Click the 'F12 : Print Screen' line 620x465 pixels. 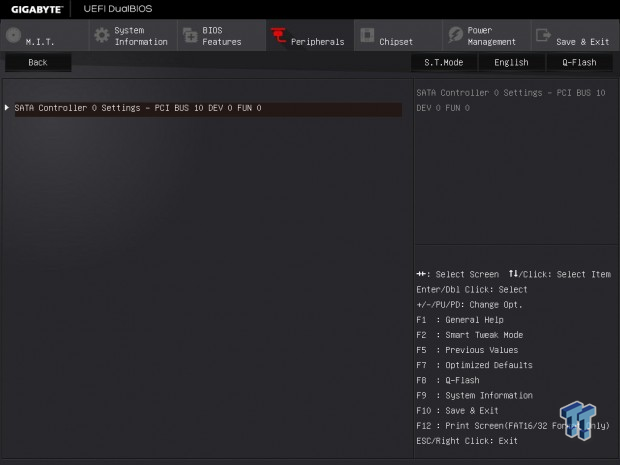coord(513,426)
